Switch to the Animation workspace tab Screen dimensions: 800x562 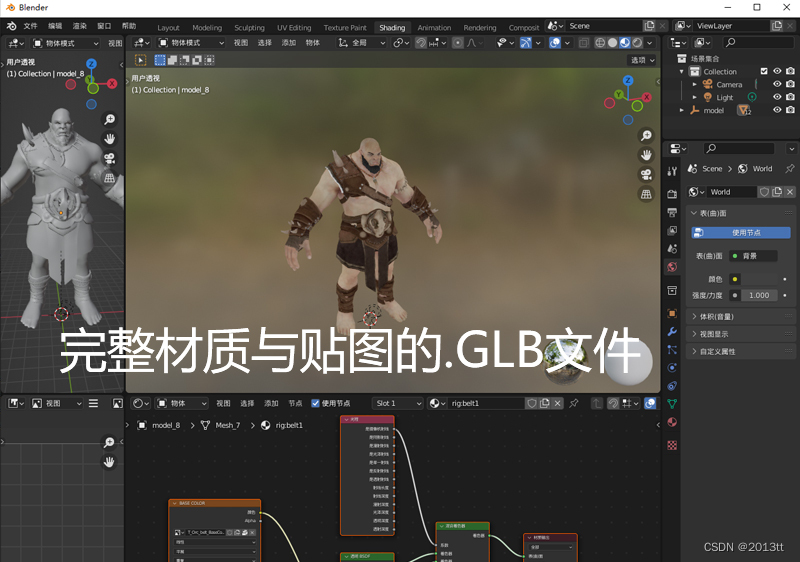click(434, 28)
